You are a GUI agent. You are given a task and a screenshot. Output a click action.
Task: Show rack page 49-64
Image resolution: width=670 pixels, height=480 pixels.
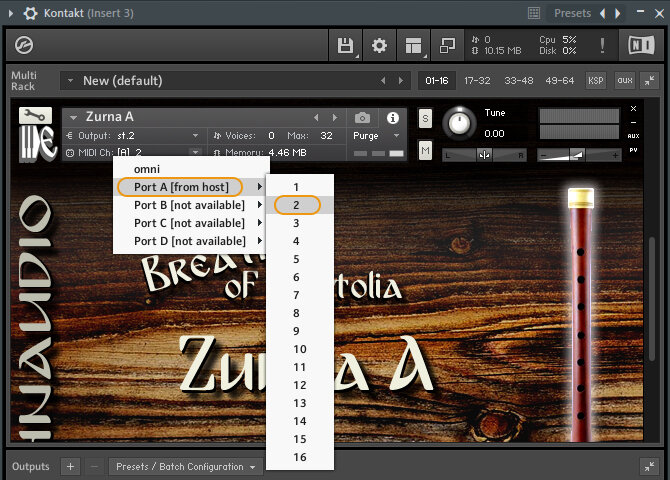559,80
